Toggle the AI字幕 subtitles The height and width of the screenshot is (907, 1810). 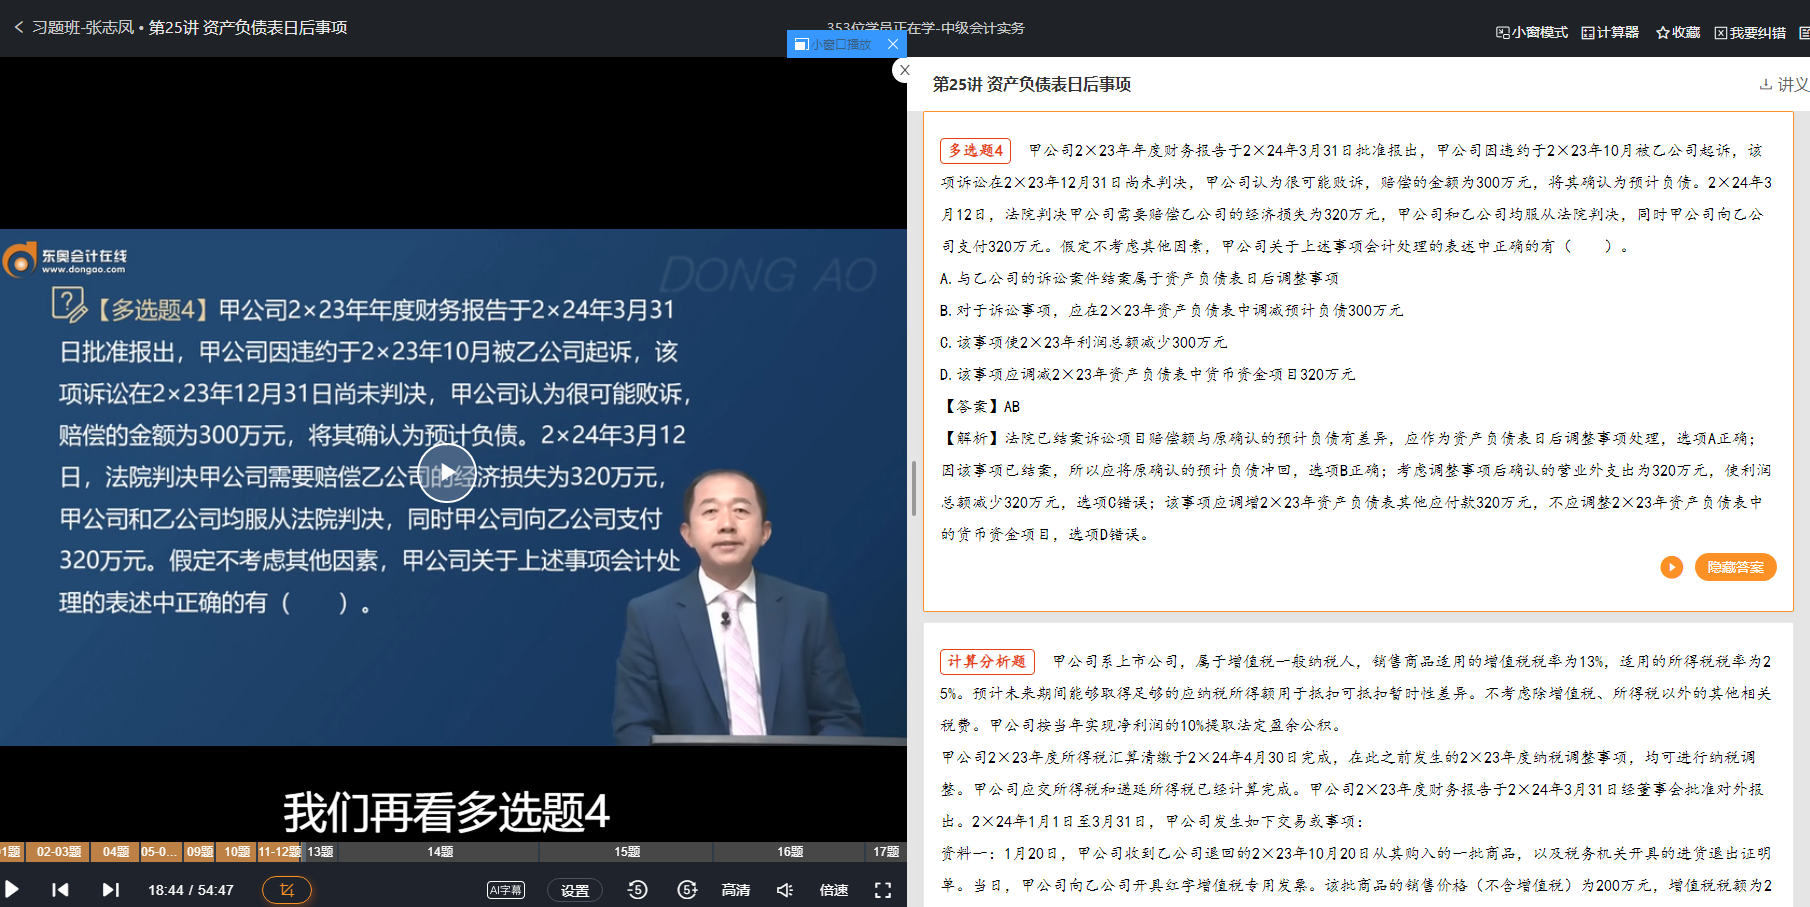tap(506, 890)
